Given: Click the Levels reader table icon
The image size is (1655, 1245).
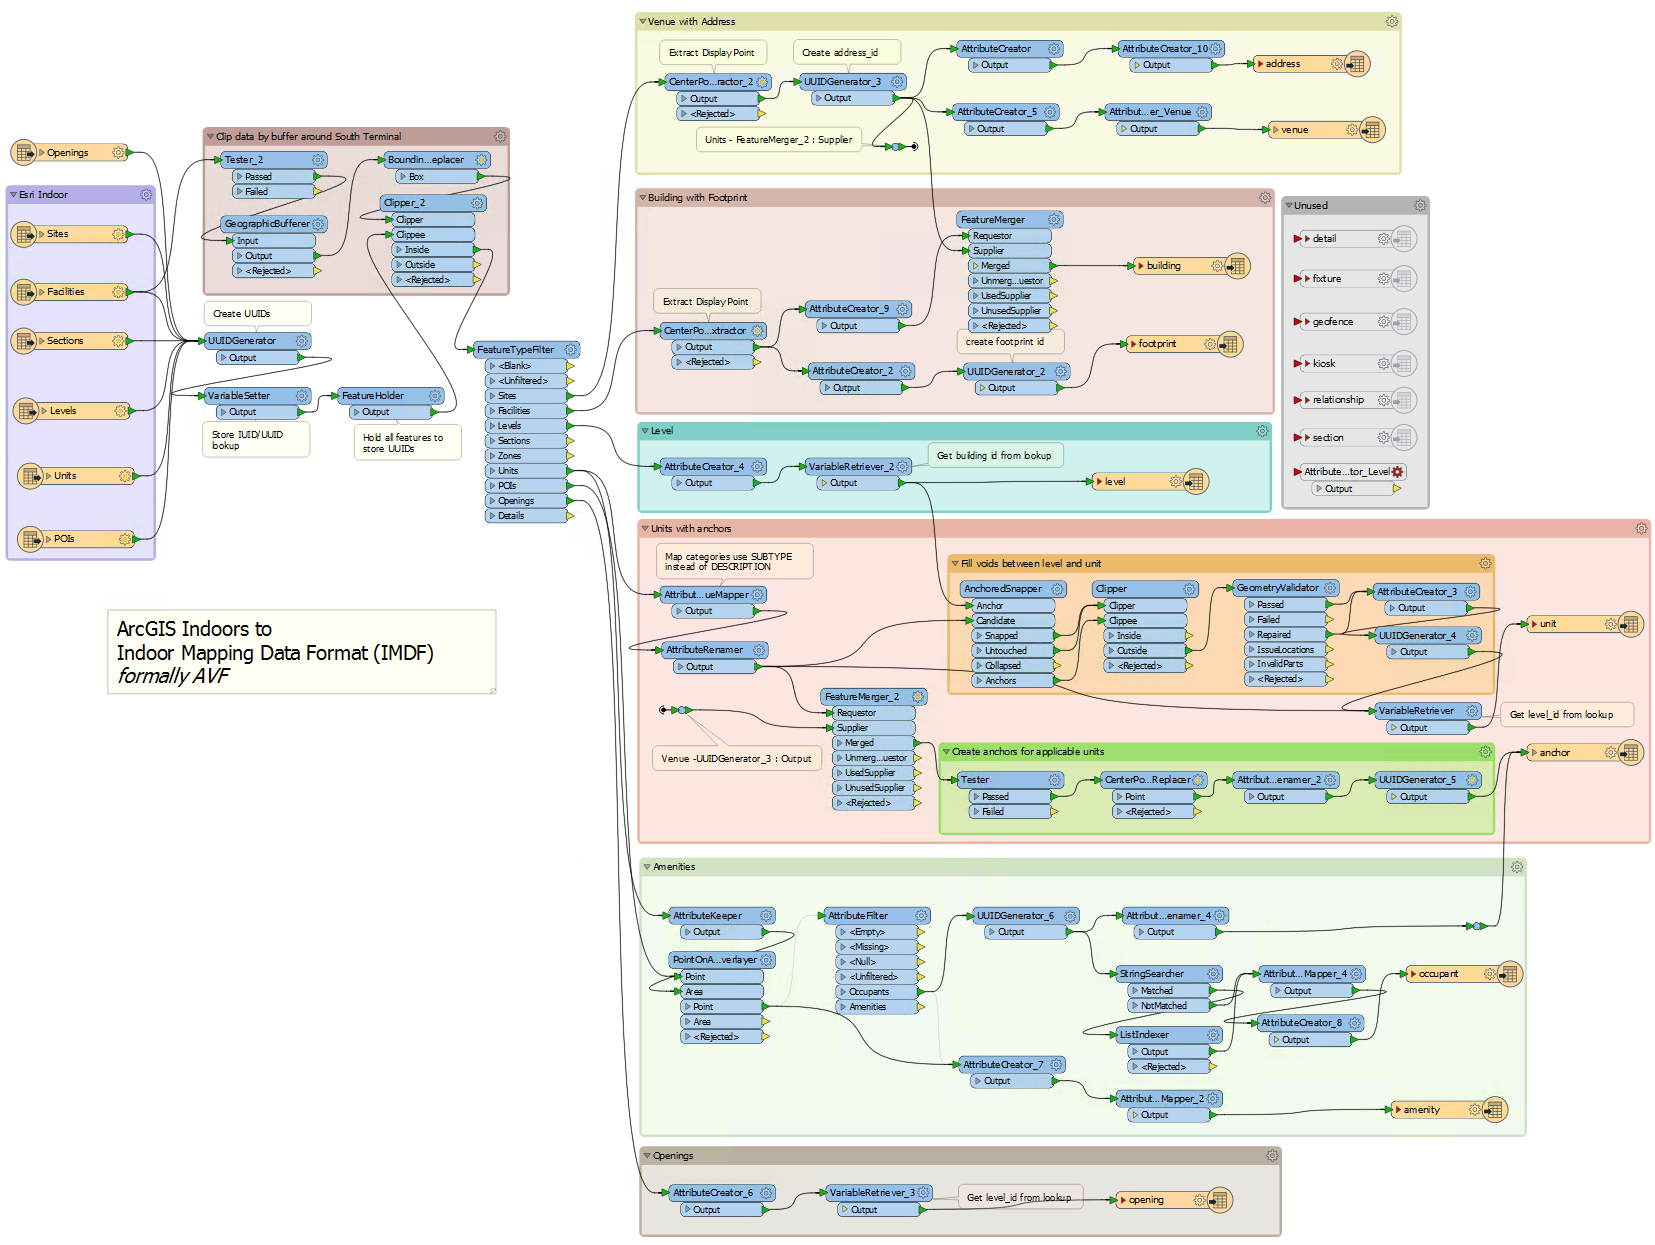Looking at the screenshot, I should pos(27,411).
